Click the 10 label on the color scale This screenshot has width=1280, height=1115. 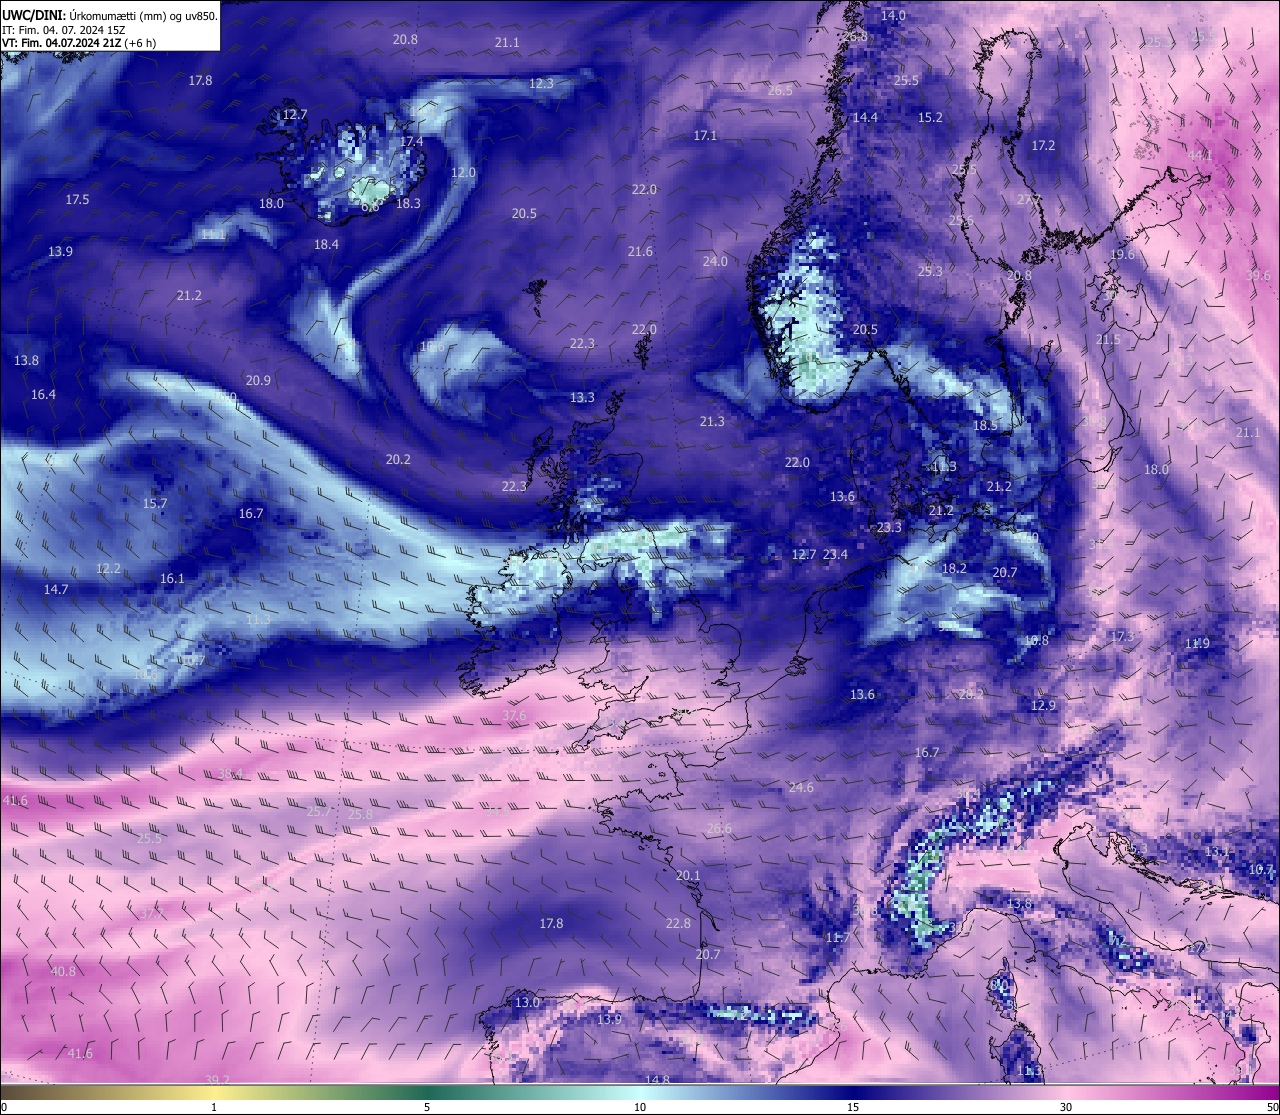click(640, 1107)
